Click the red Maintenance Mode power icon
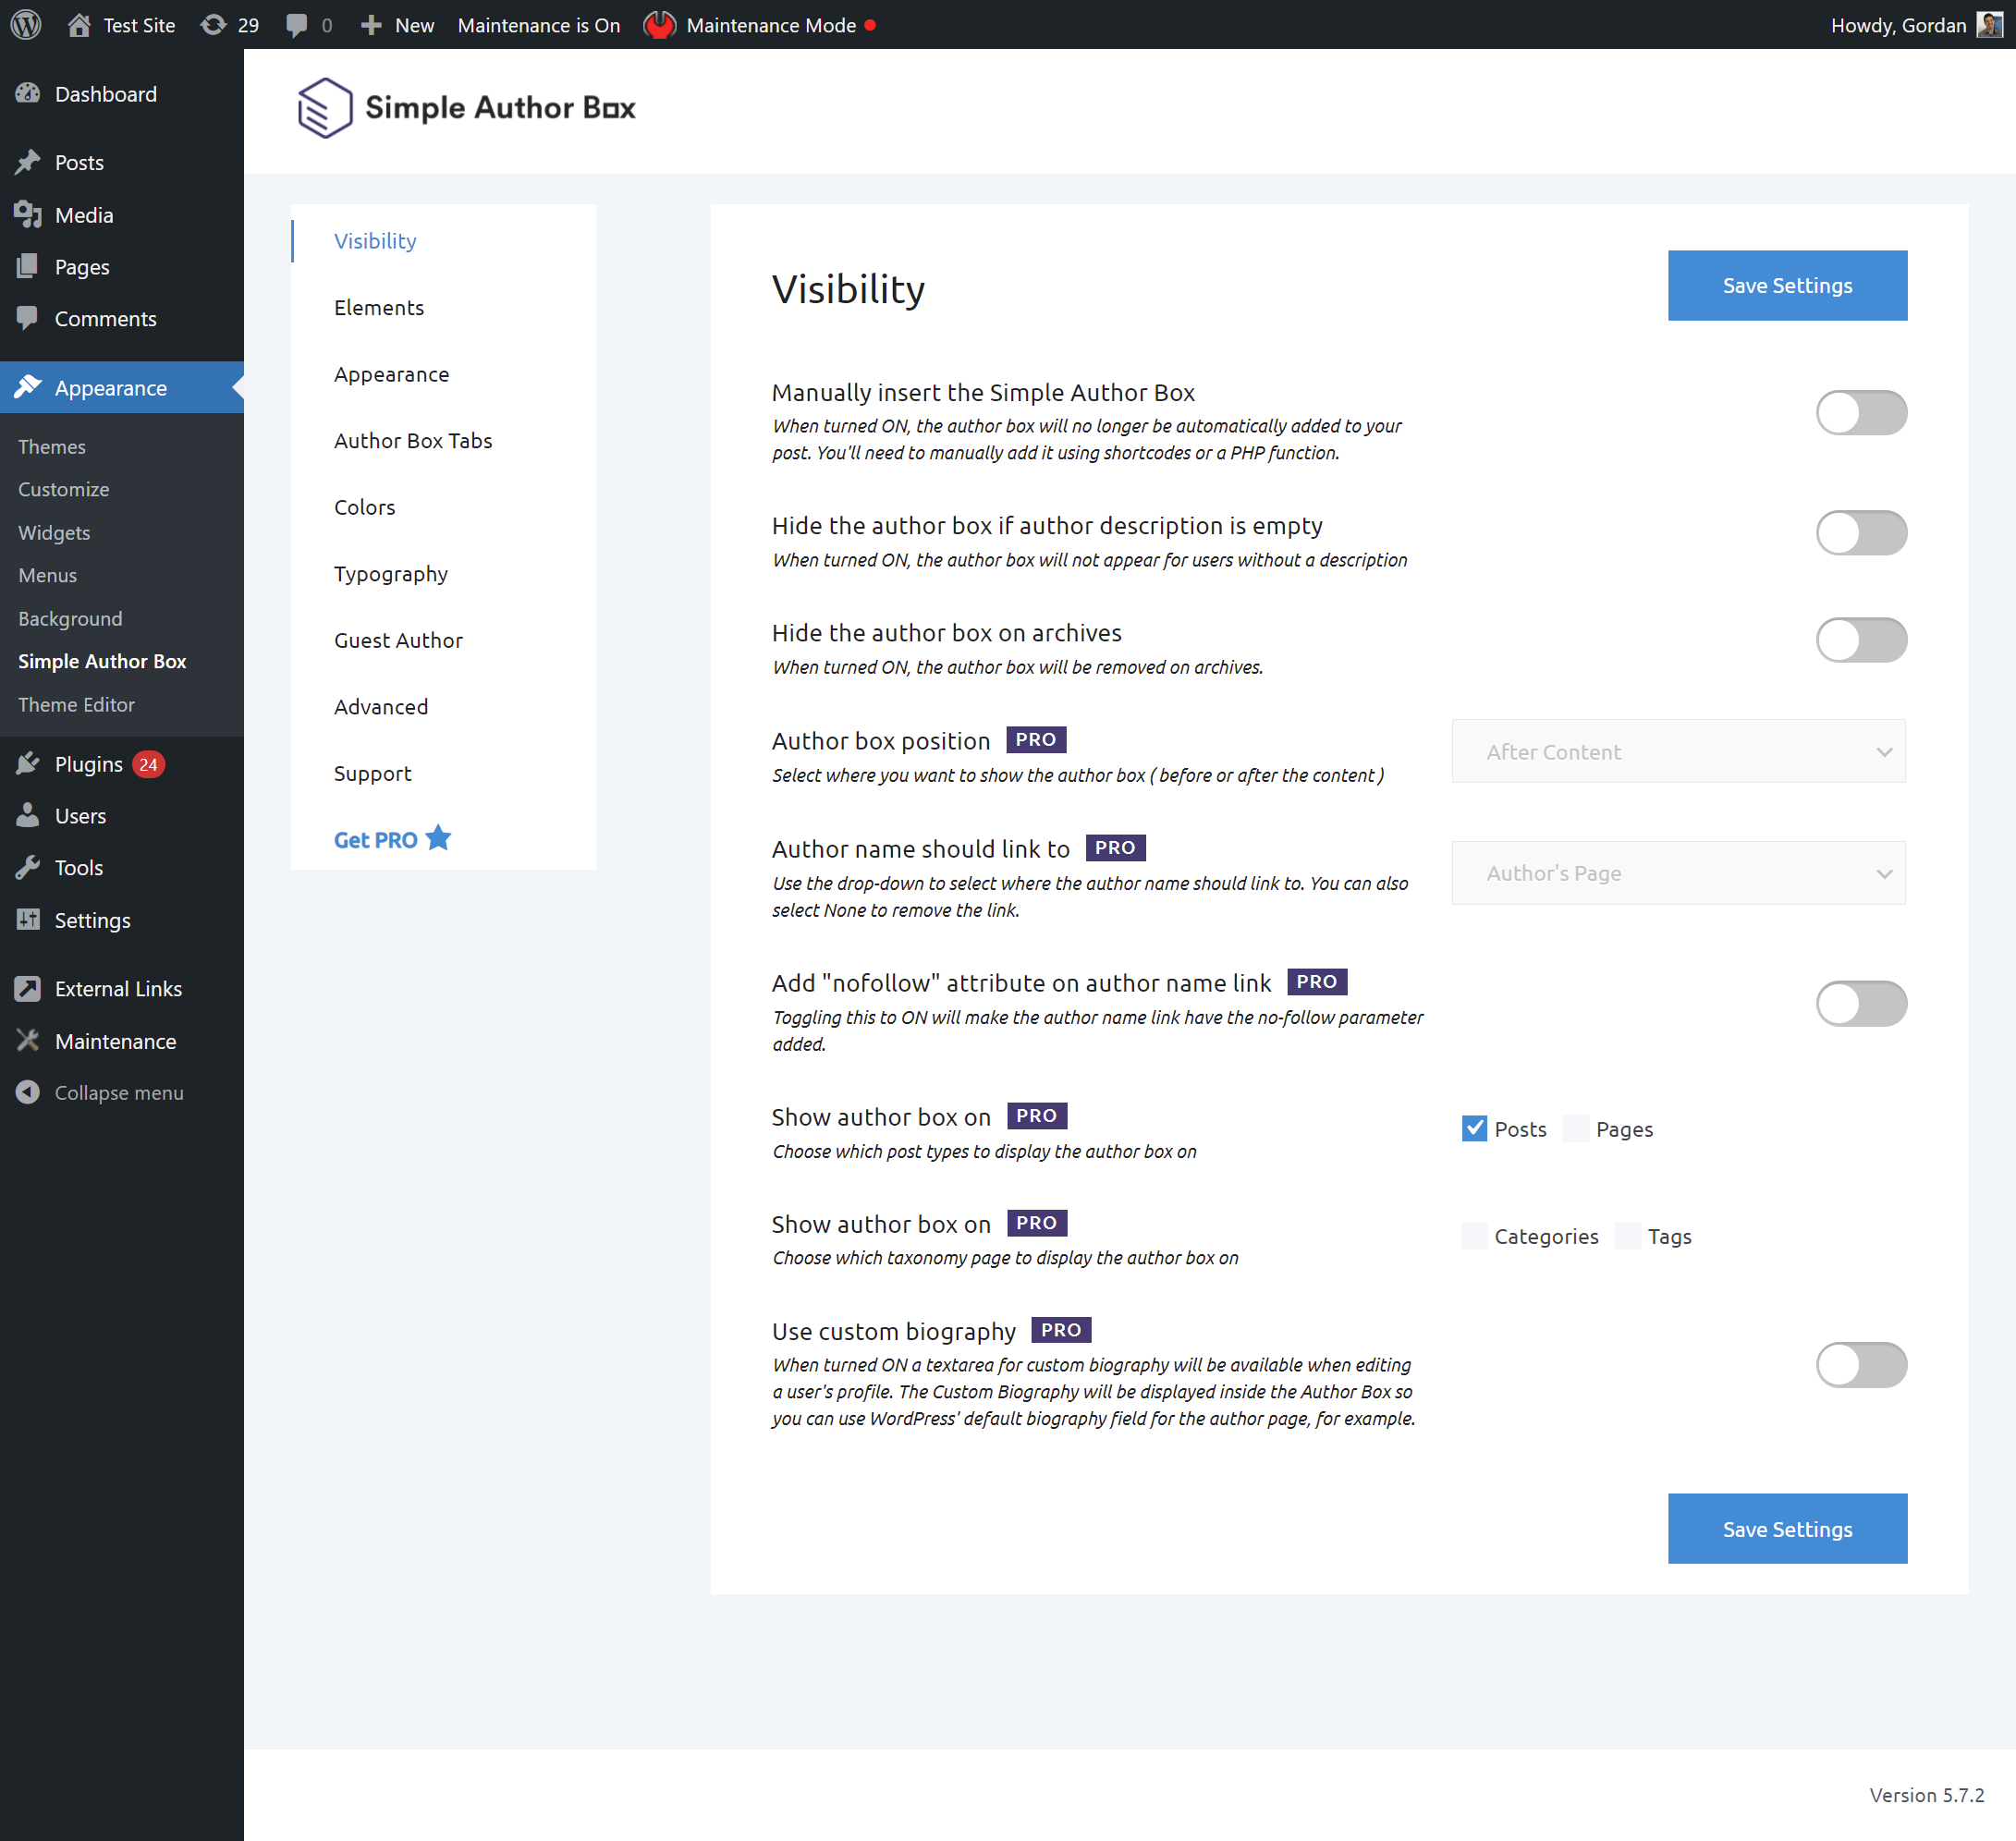Screen dimensions: 2016x1841 (x=660, y=25)
